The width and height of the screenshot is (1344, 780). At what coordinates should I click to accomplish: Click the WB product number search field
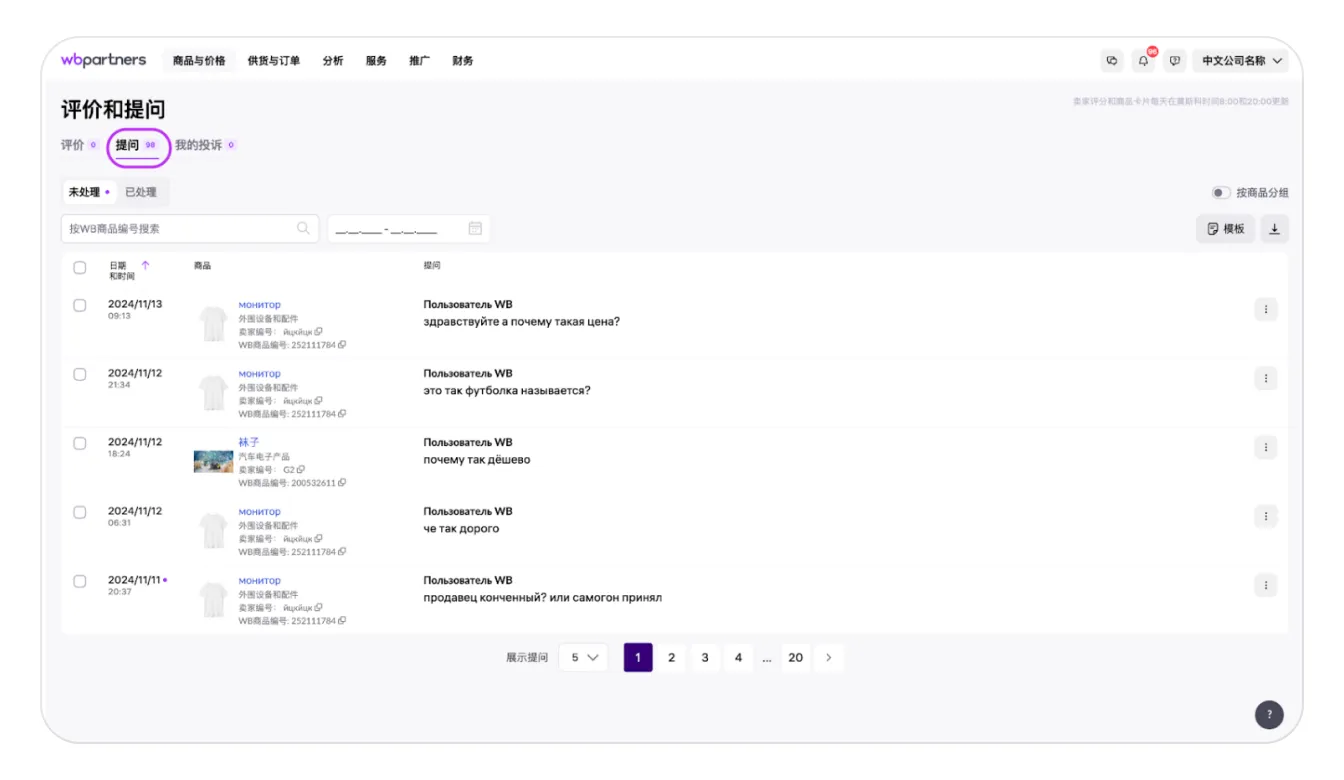(x=190, y=229)
